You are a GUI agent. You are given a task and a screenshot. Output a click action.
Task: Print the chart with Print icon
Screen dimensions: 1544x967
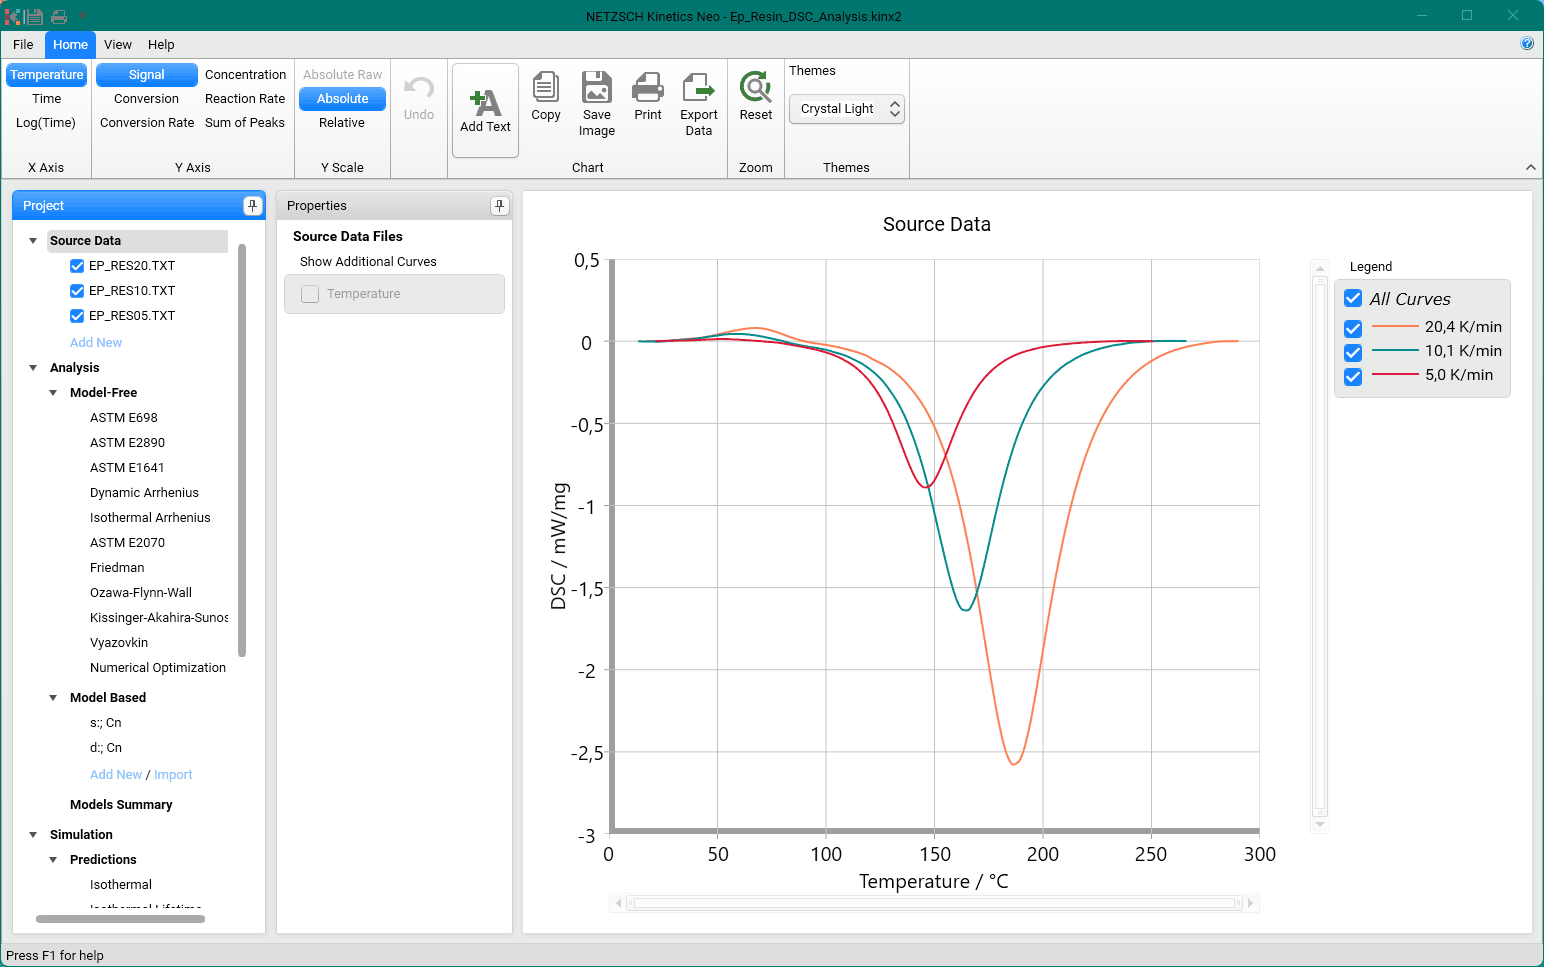pos(648,88)
